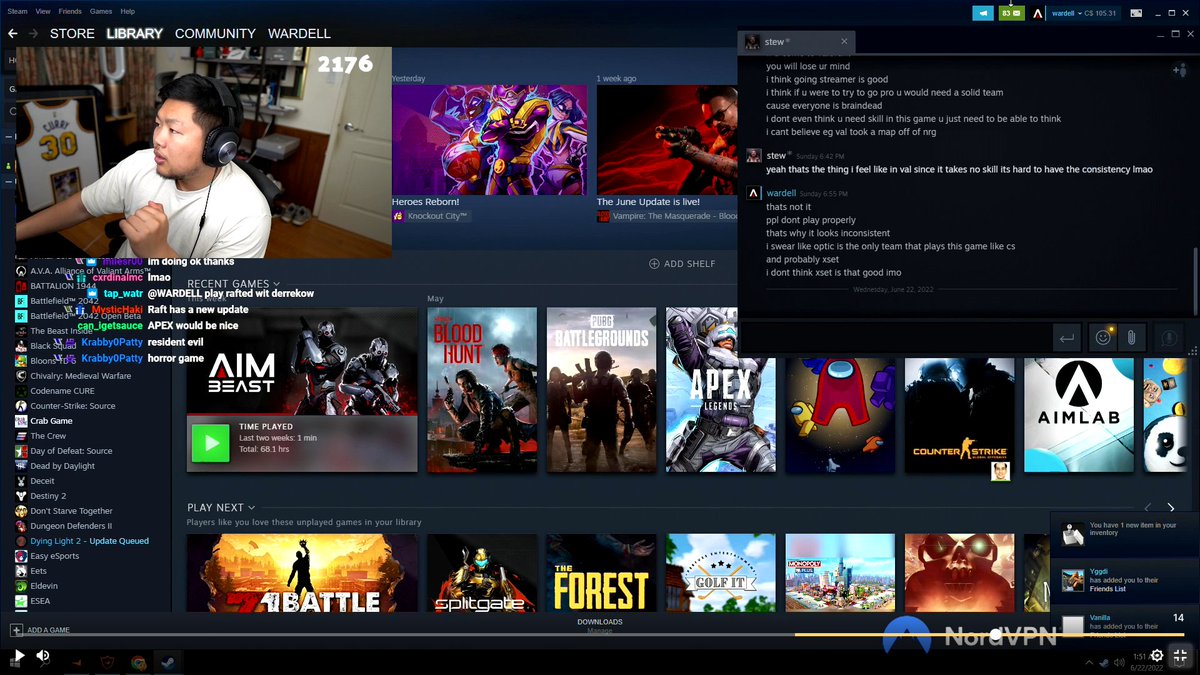The width and height of the screenshot is (1200, 675).
Task: Select Don't Starve Together in the game list
Action: [x=71, y=511]
